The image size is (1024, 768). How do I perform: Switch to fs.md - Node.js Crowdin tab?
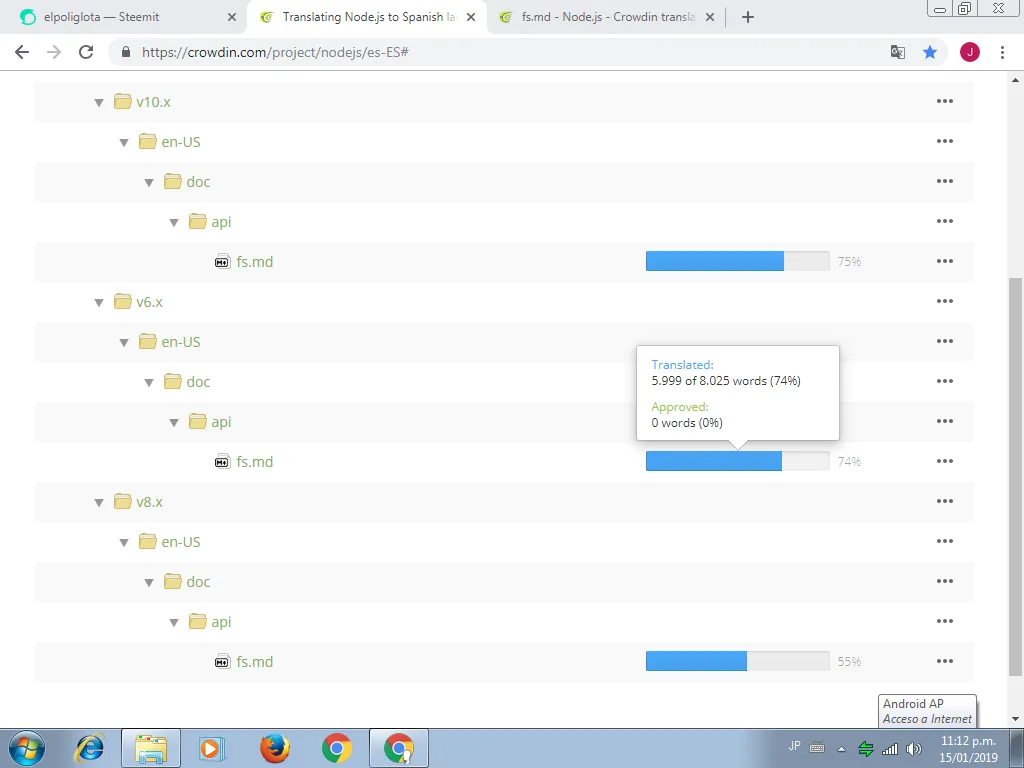[607, 17]
